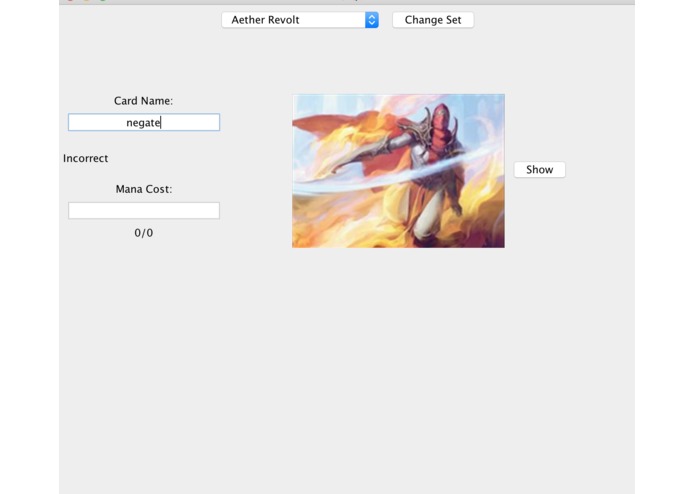Image resolution: width=695 pixels, height=494 pixels.
Task: Click the dropdown stepper arrows on set selector
Action: [x=371, y=20]
